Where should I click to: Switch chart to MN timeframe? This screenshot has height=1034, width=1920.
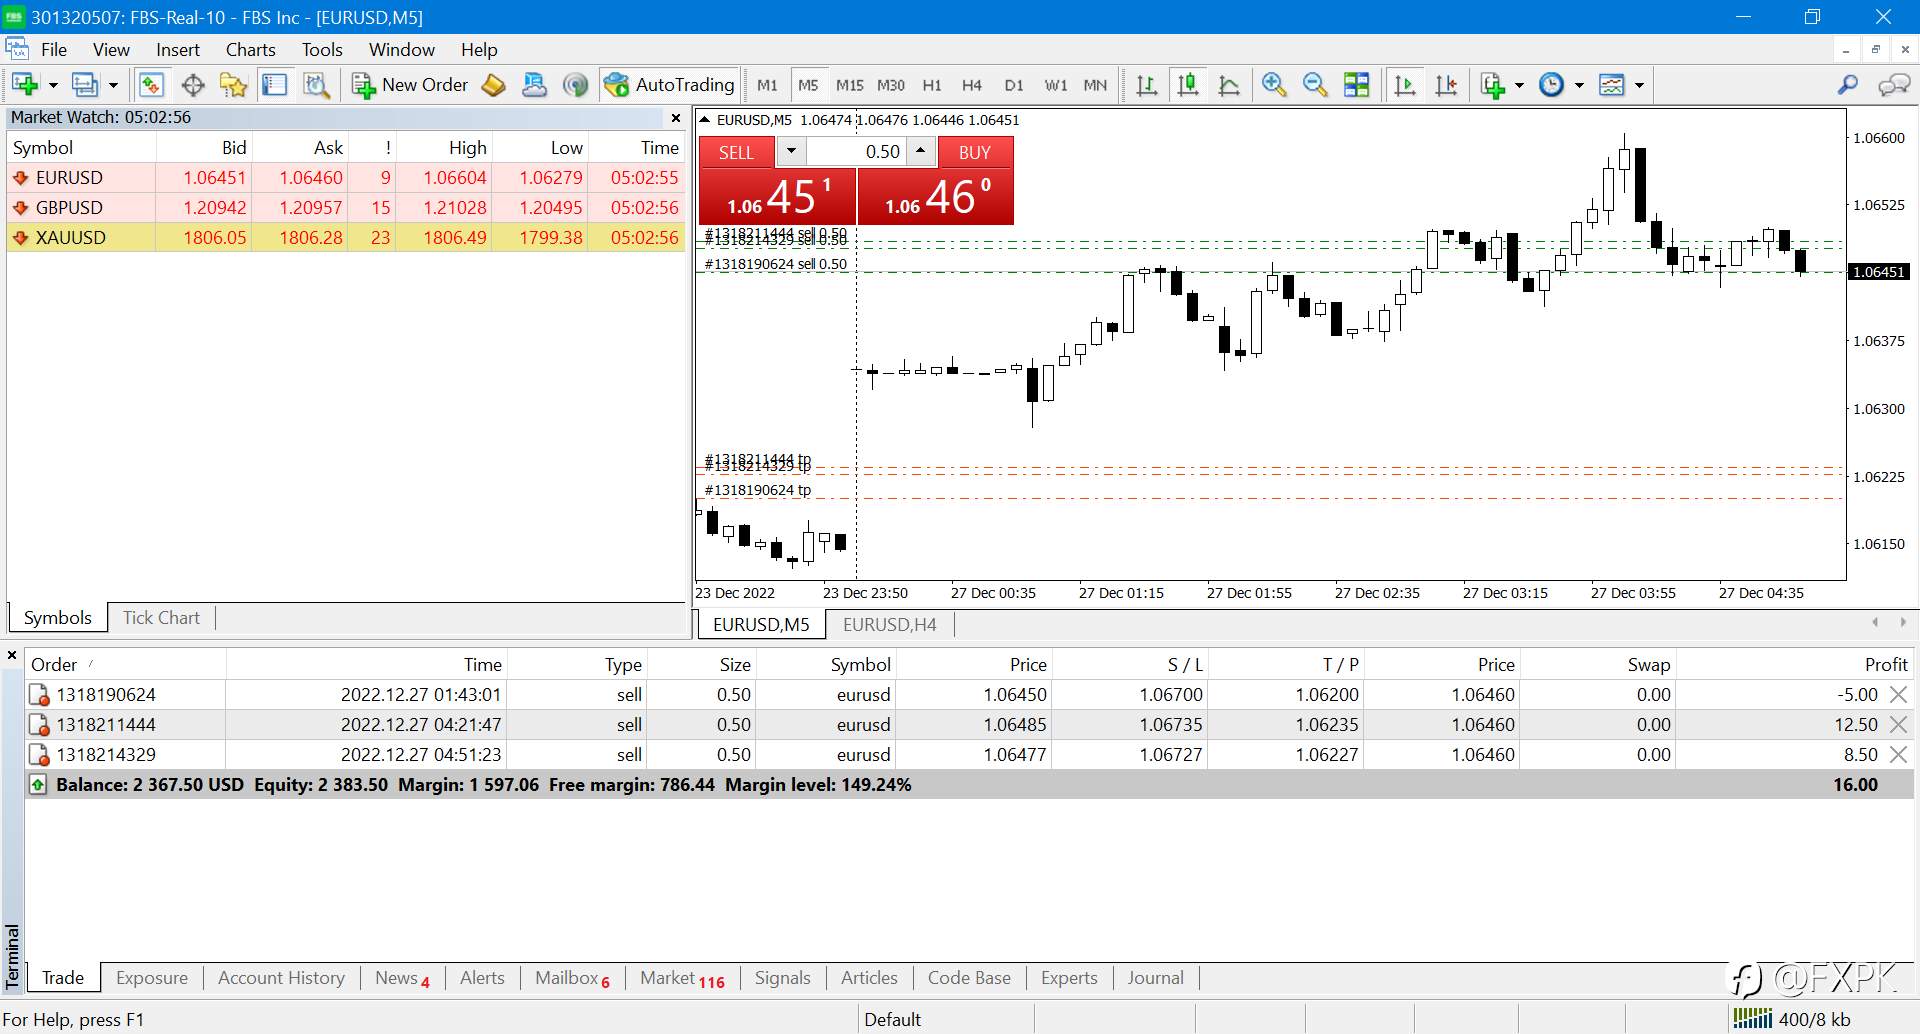coord(1095,85)
